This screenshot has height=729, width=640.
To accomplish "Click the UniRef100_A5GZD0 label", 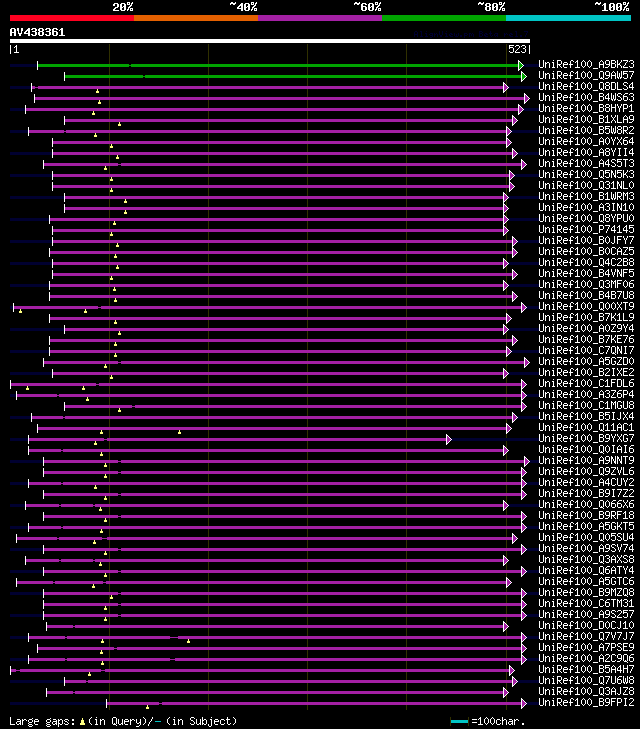I will point(586,361).
